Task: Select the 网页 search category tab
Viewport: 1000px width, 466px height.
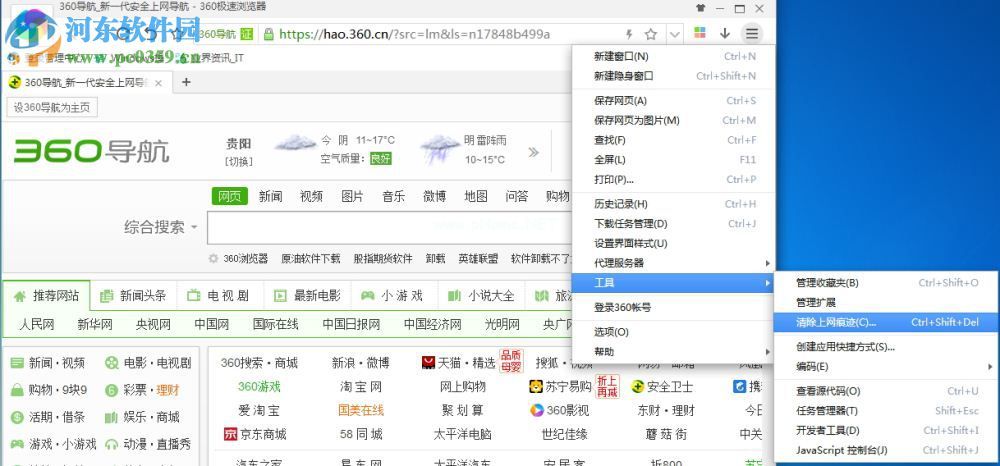Action: click(x=230, y=196)
